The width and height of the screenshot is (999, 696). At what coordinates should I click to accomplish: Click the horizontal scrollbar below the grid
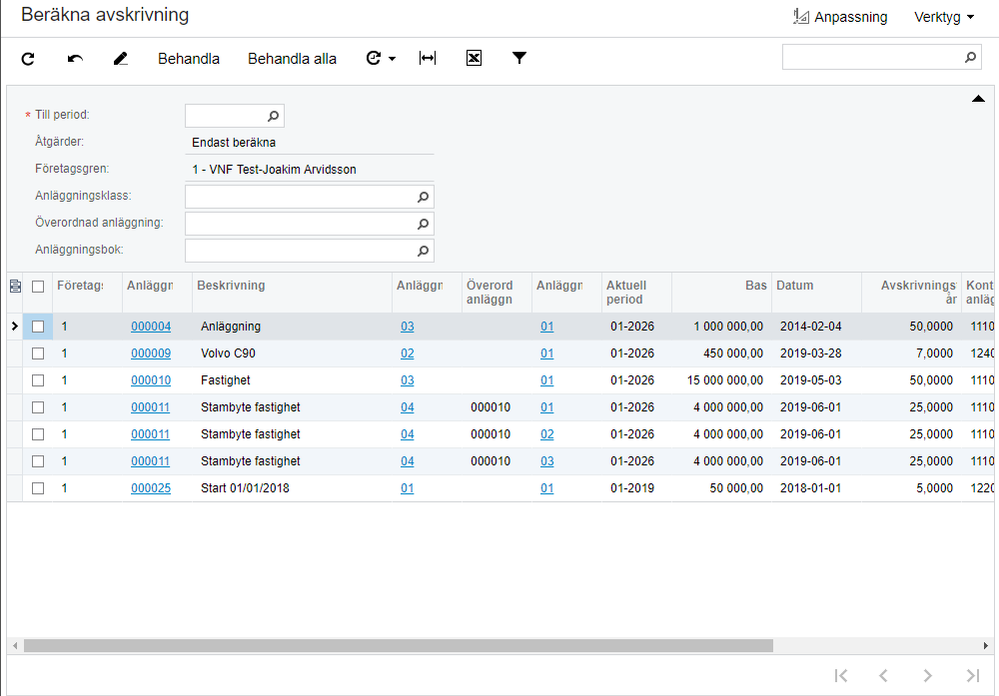coord(398,646)
